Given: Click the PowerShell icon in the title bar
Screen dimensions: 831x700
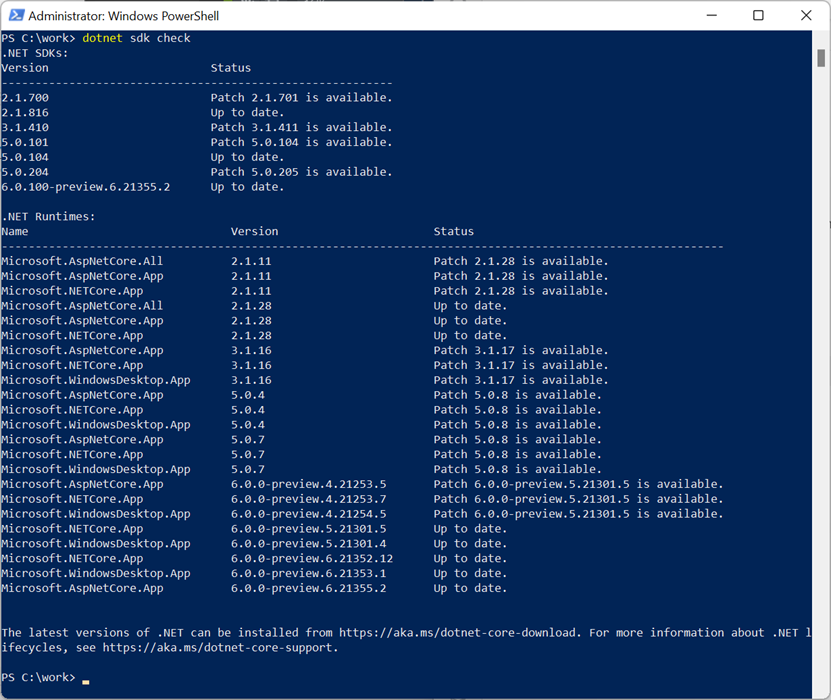Looking at the screenshot, I should 16,15.
